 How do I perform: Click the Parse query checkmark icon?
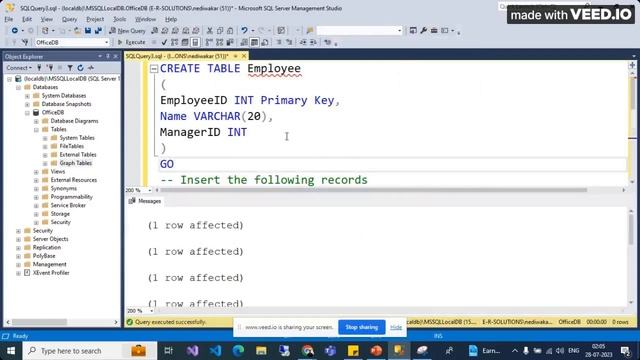coord(164,42)
